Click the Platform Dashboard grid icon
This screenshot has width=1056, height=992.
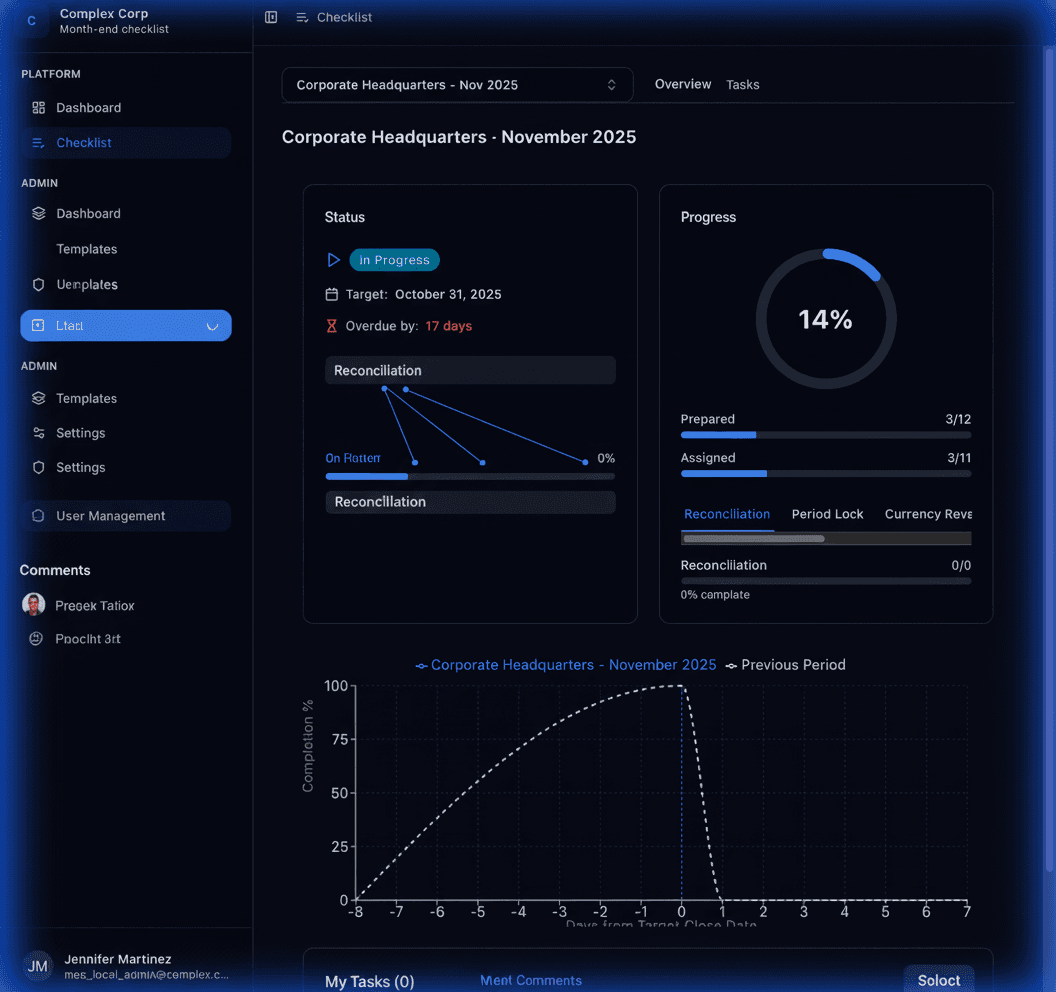tap(39, 108)
